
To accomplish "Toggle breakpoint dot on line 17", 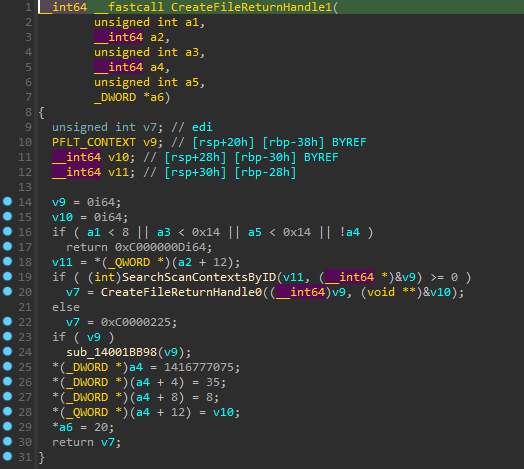I will pyautogui.click(x=7, y=246).
